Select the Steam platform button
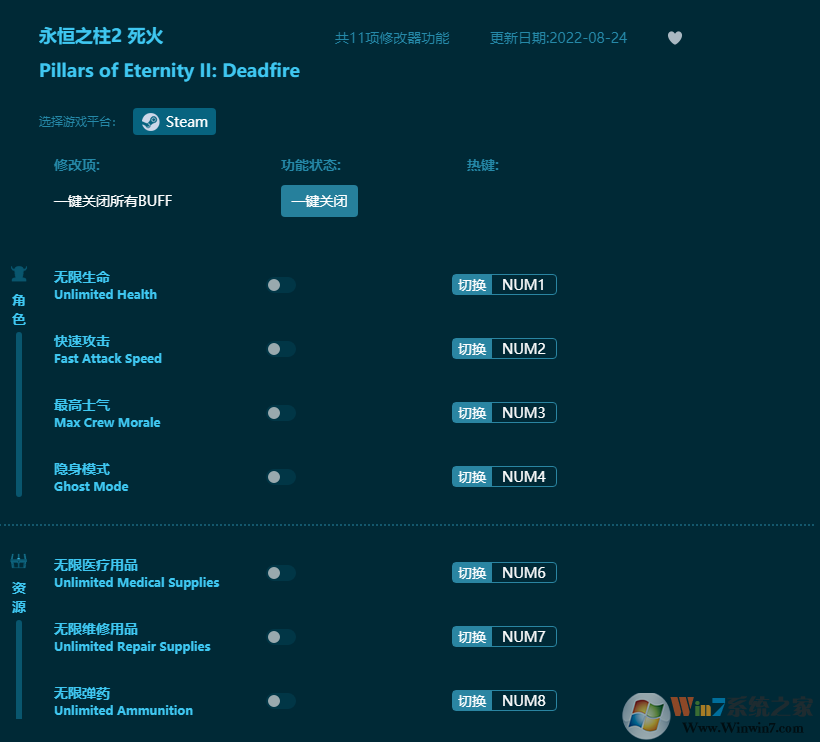Viewport: 820px width, 742px height. pyautogui.click(x=175, y=122)
